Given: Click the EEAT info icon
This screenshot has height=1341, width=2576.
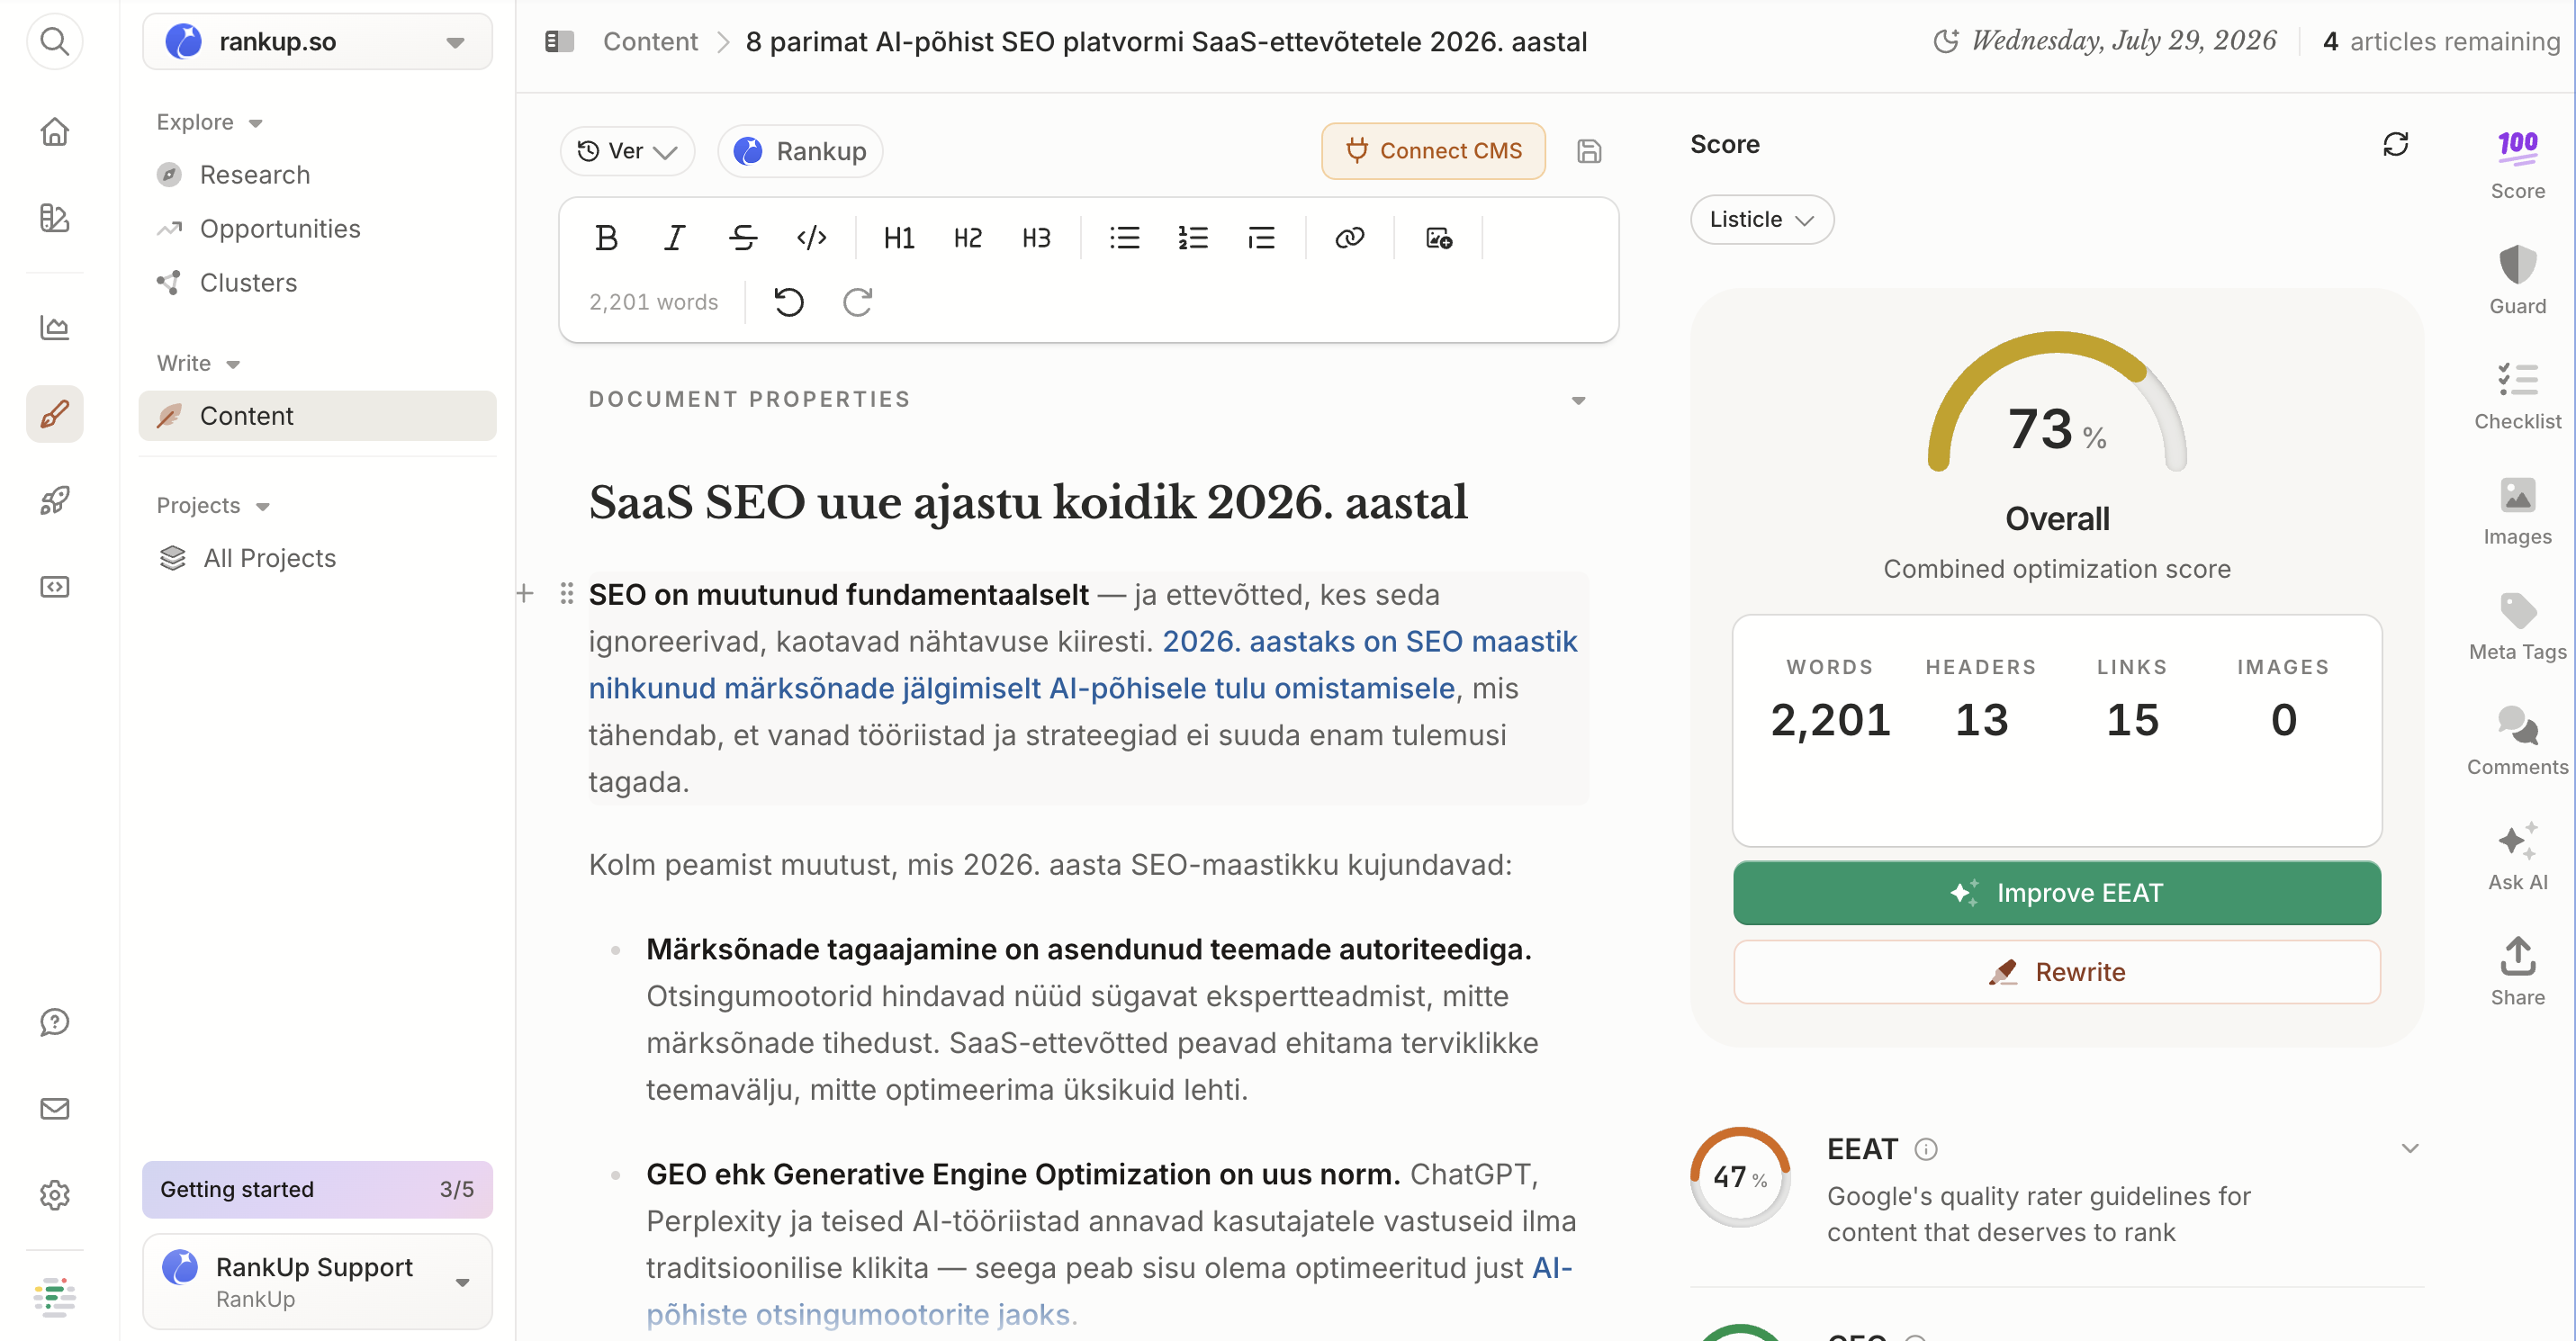Looking at the screenshot, I should (1925, 1149).
